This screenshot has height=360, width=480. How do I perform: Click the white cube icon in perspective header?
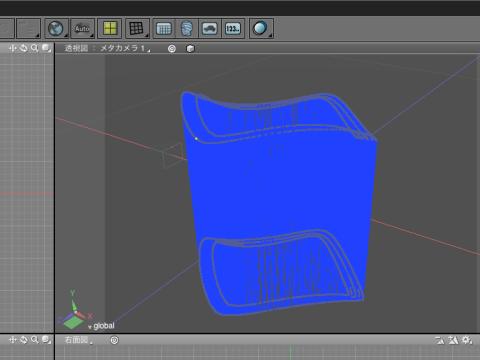coord(190,49)
